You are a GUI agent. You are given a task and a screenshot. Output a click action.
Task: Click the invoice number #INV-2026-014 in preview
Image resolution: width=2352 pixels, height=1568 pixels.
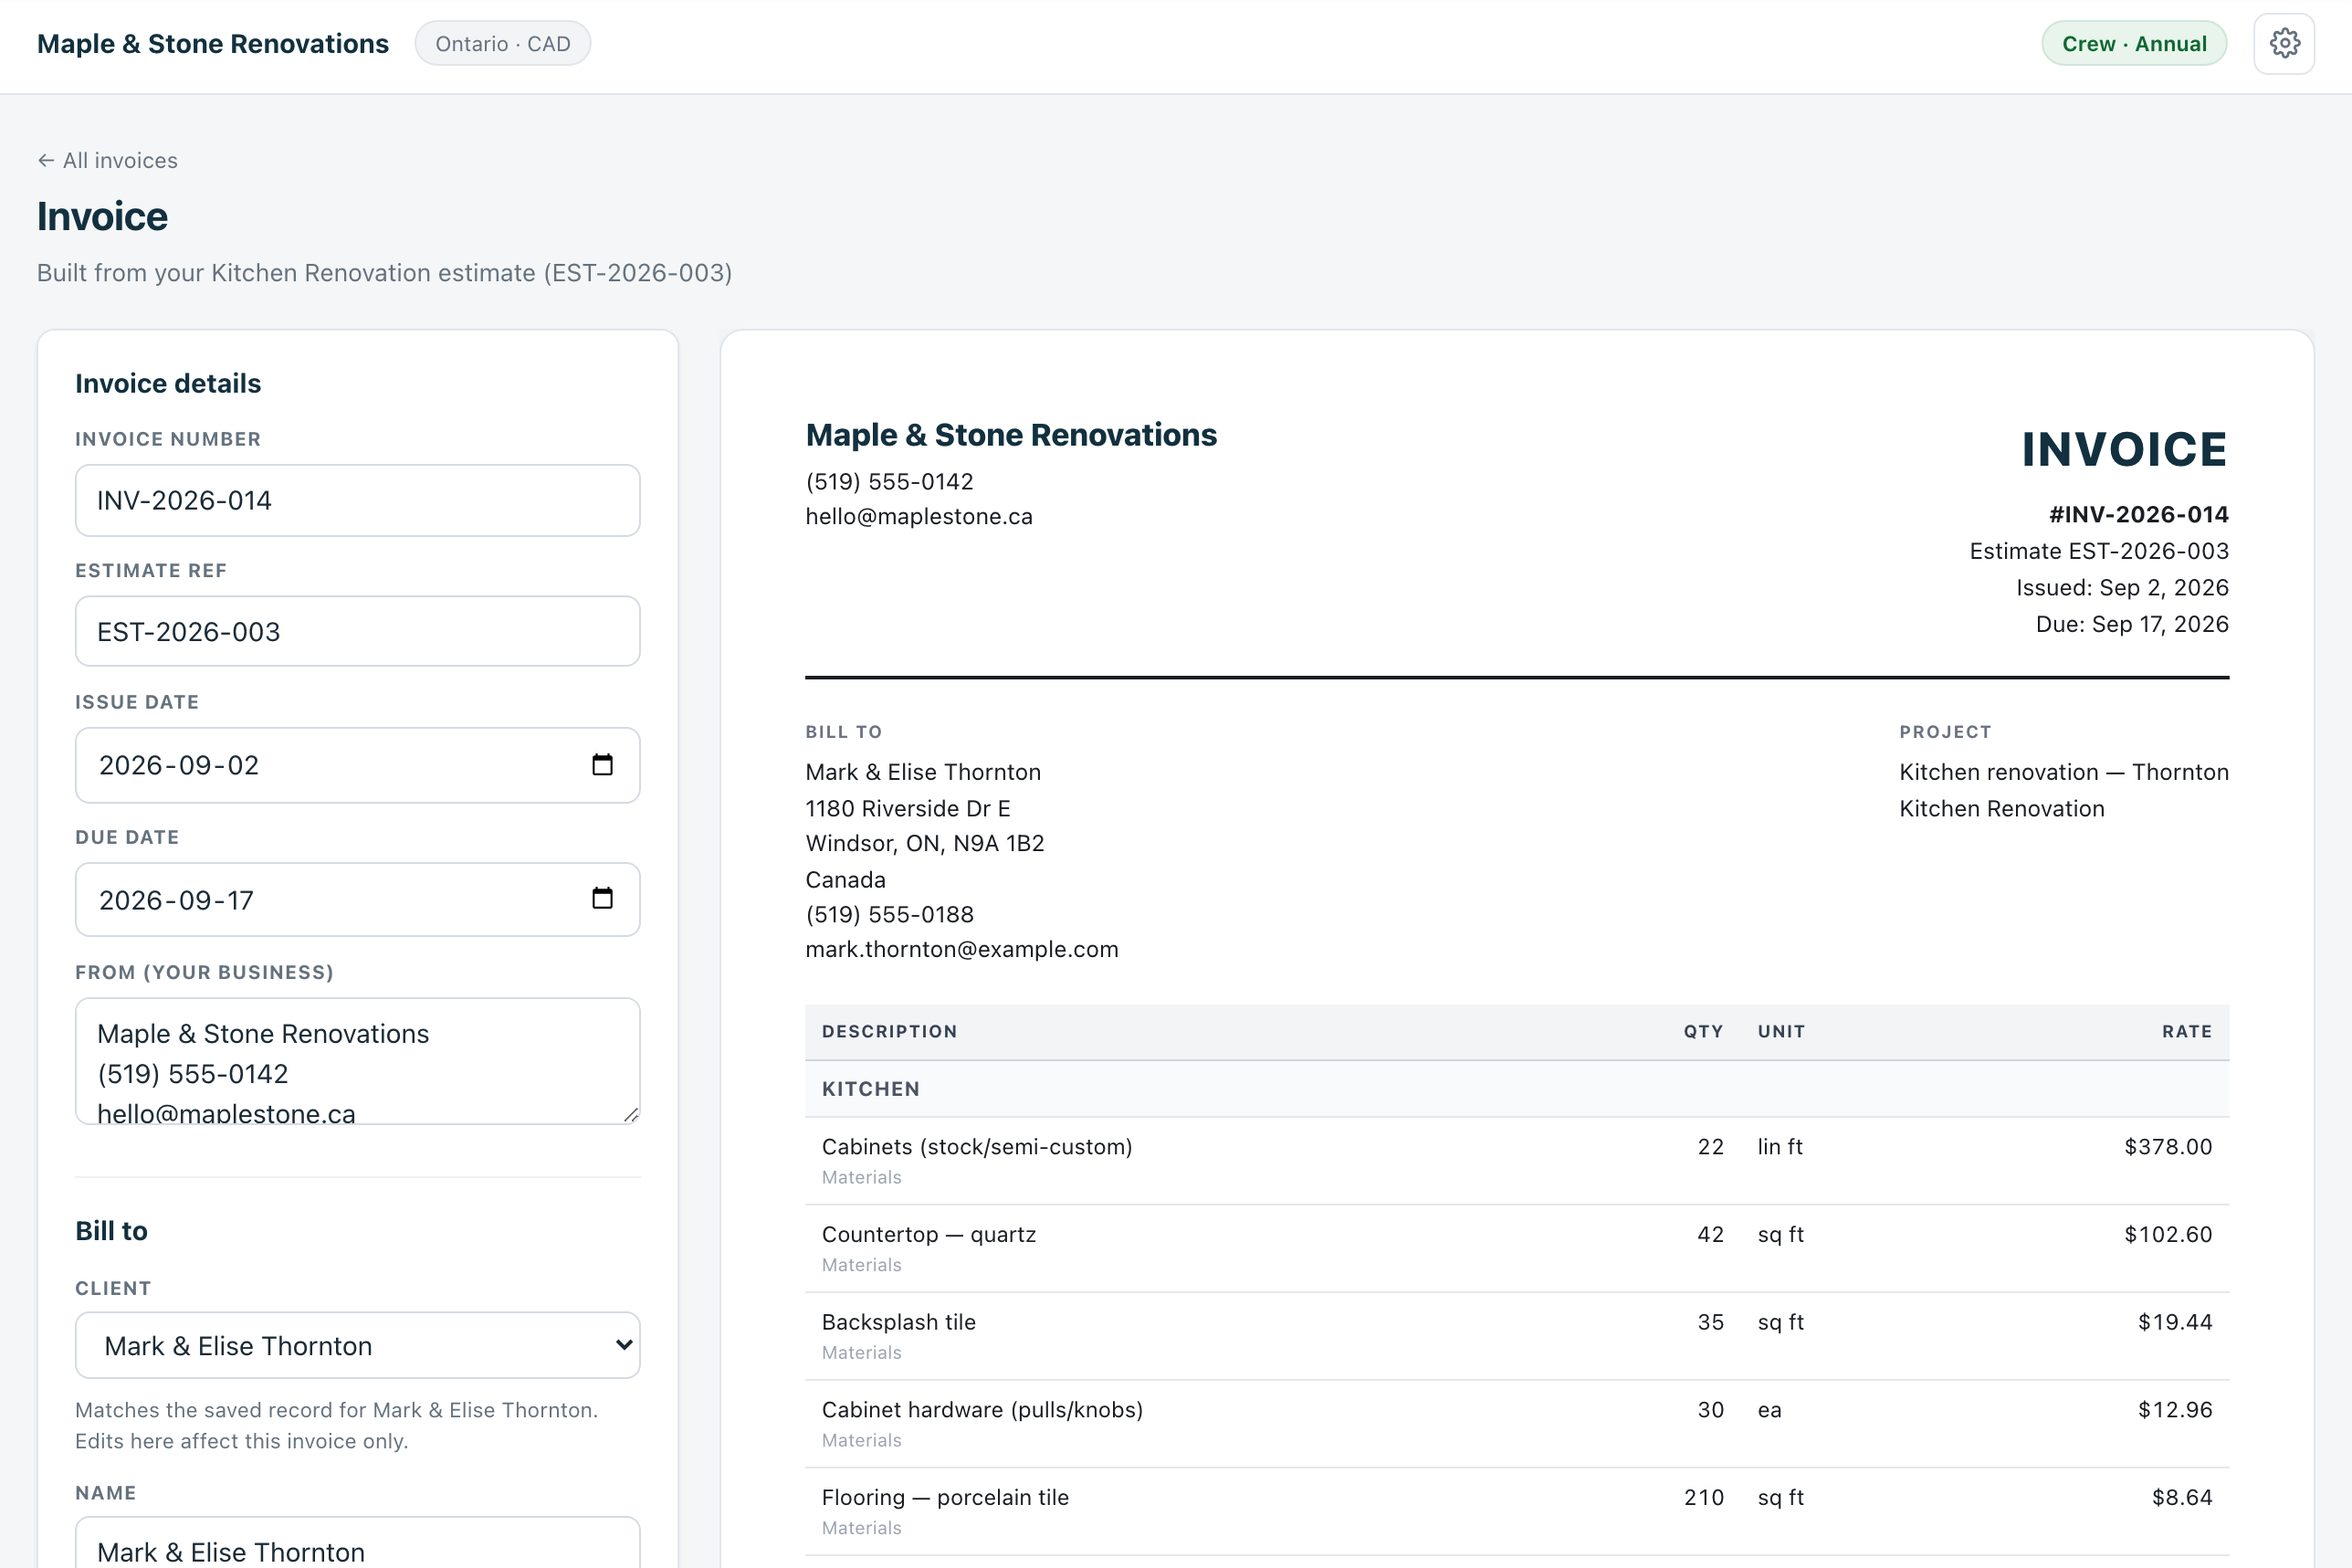2138,514
